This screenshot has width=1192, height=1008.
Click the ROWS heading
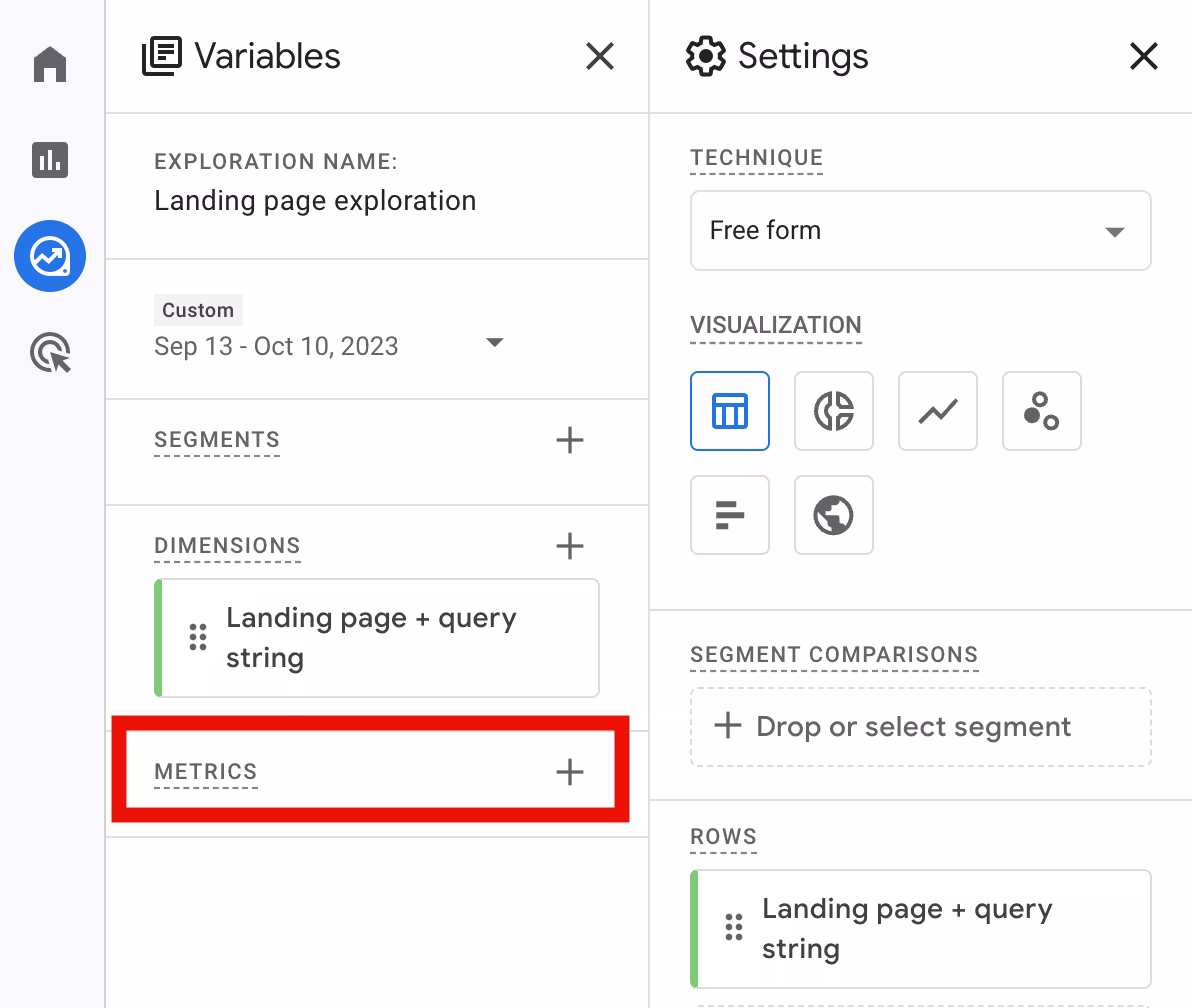tap(723, 837)
